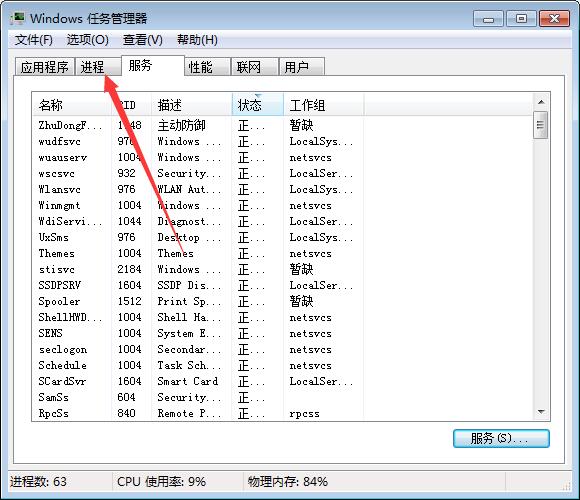
Task: Click the Smart Card description cell
Action: (188, 381)
